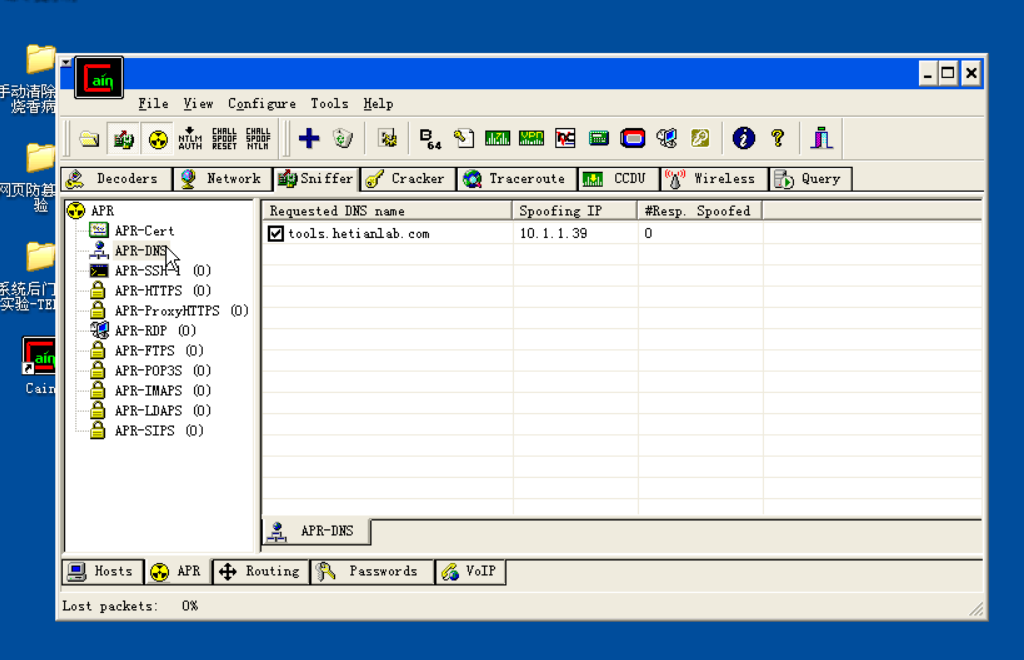1024x660 pixels.
Task: Open help with the yellow question mark icon
Action: 777,138
